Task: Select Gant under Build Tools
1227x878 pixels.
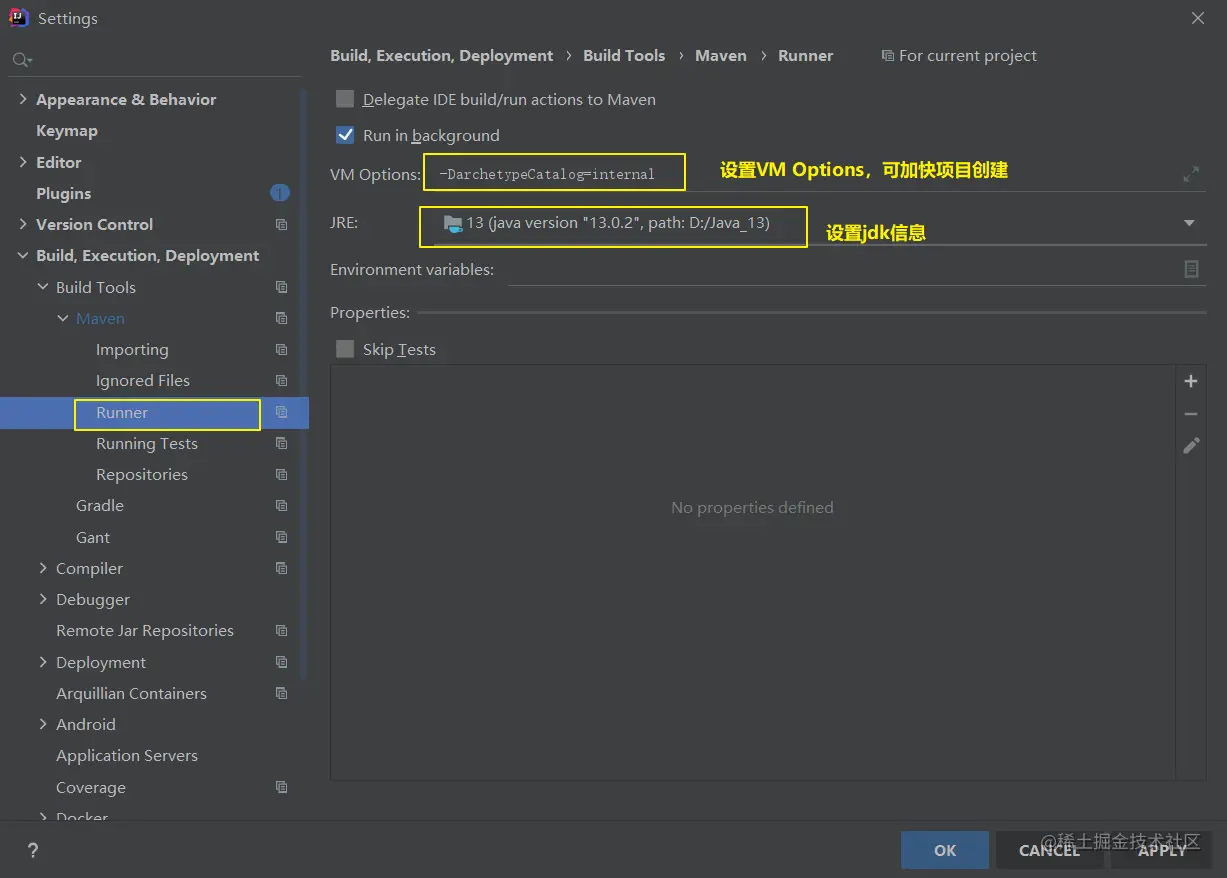Action: click(x=93, y=537)
